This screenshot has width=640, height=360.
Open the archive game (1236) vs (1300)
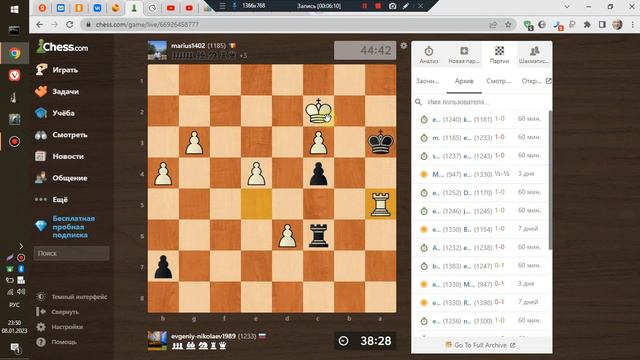(x=480, y=321)
